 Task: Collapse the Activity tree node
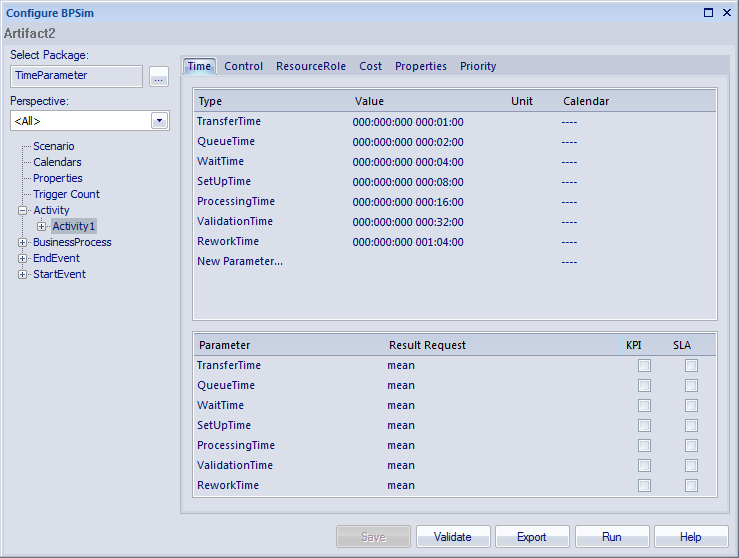point(23,210)
